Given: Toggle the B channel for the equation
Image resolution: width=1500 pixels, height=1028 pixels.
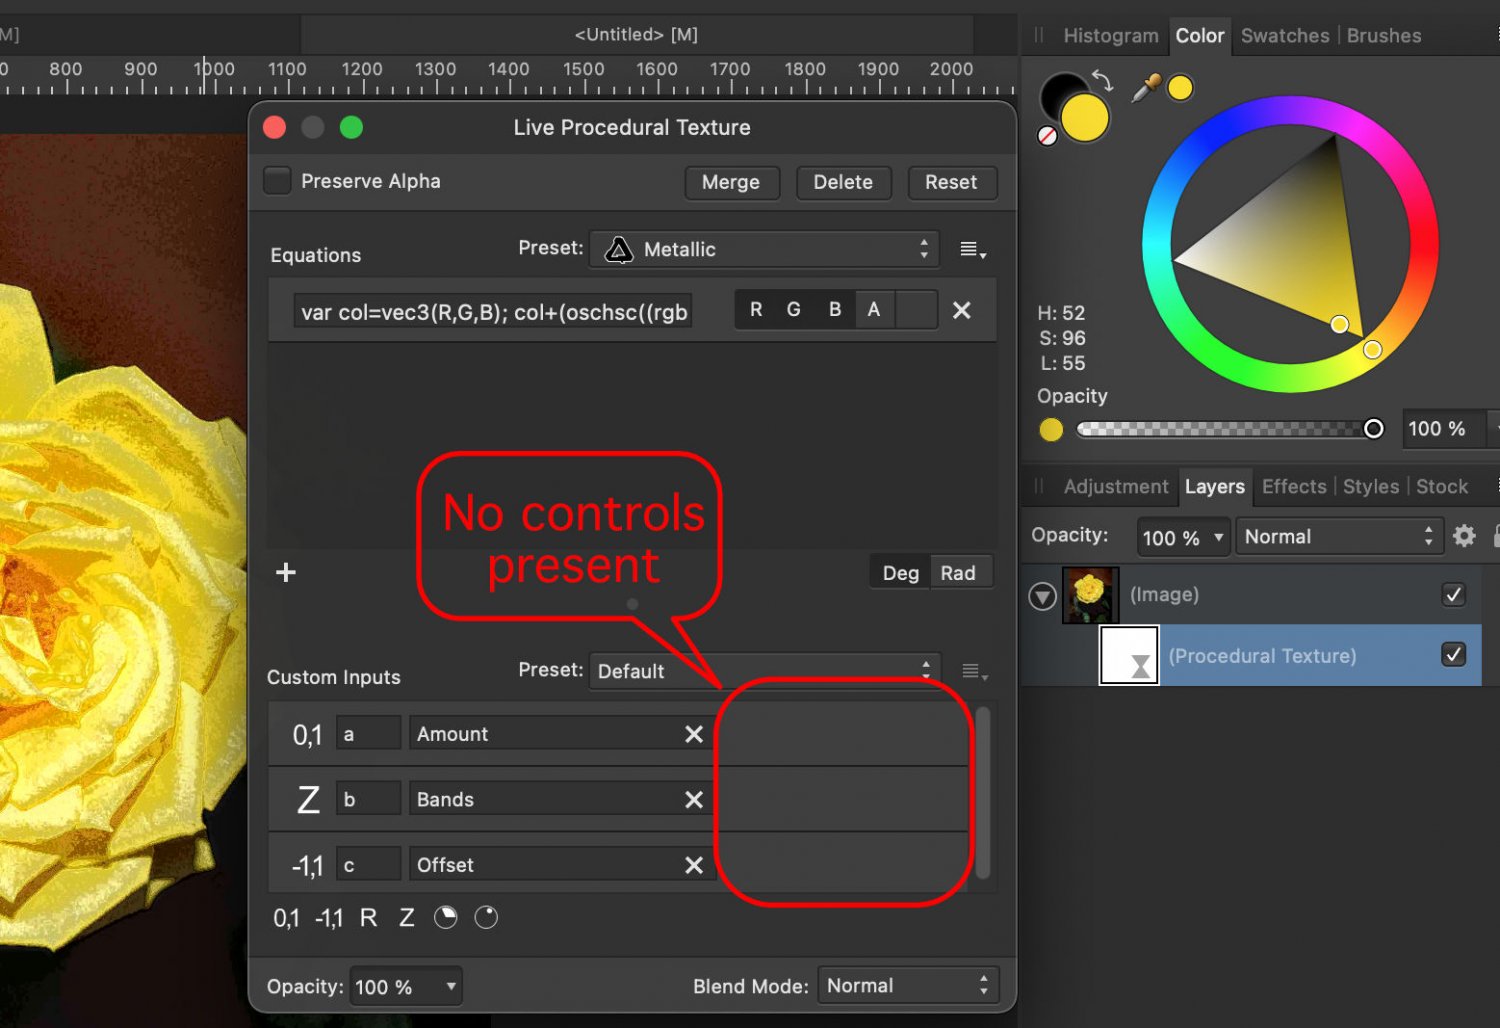Looking at the screenshot, I should click(x=834, y=309).
